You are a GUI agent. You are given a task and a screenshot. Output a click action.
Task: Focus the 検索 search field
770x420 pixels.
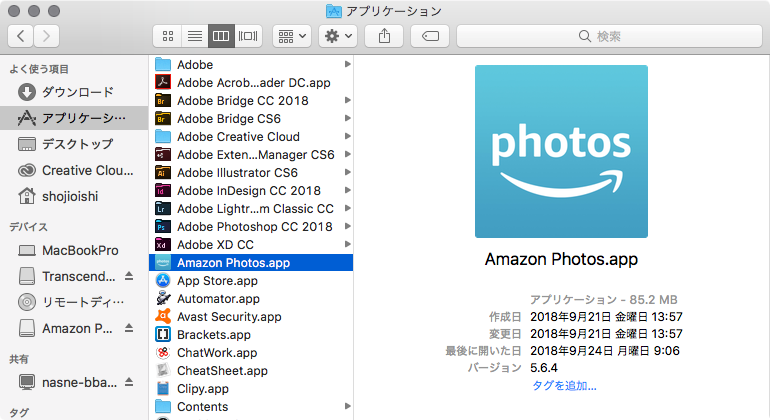(609, 36)
